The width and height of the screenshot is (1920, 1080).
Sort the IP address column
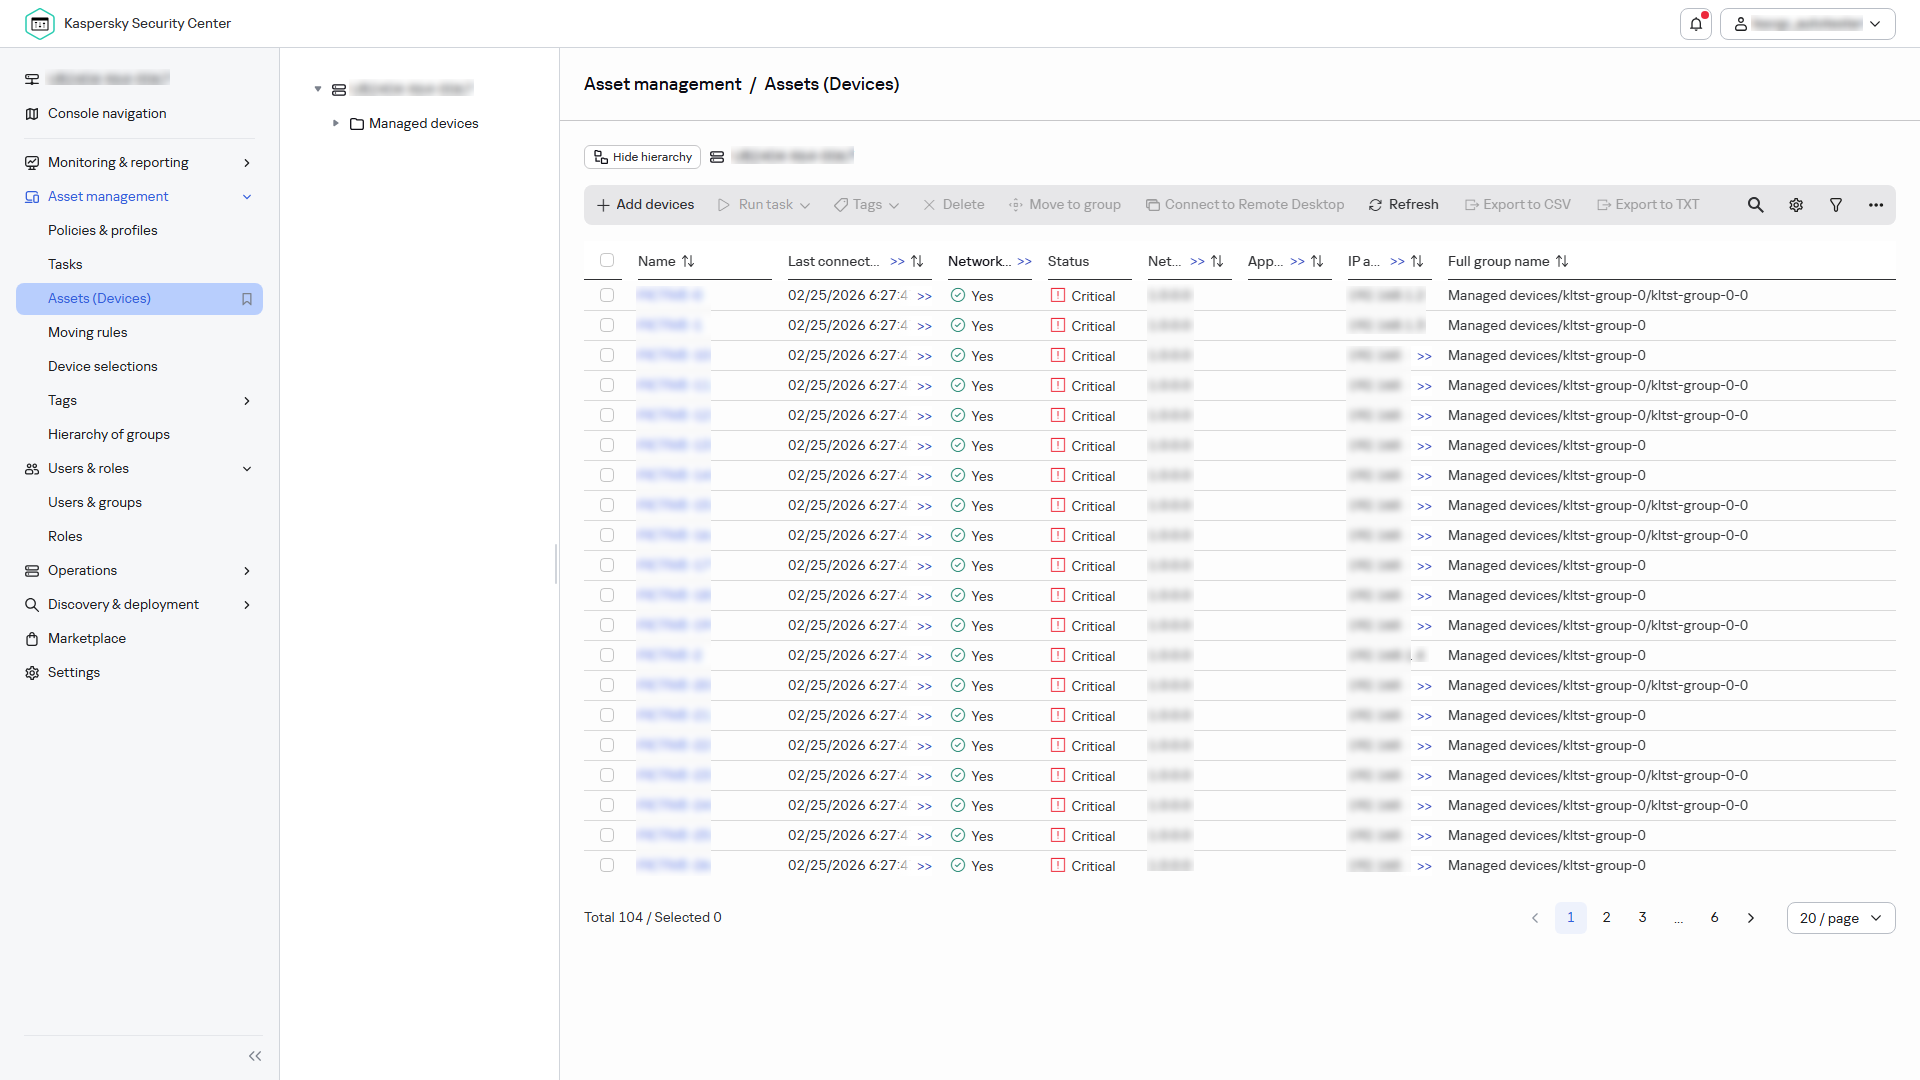coord(1417,261)
